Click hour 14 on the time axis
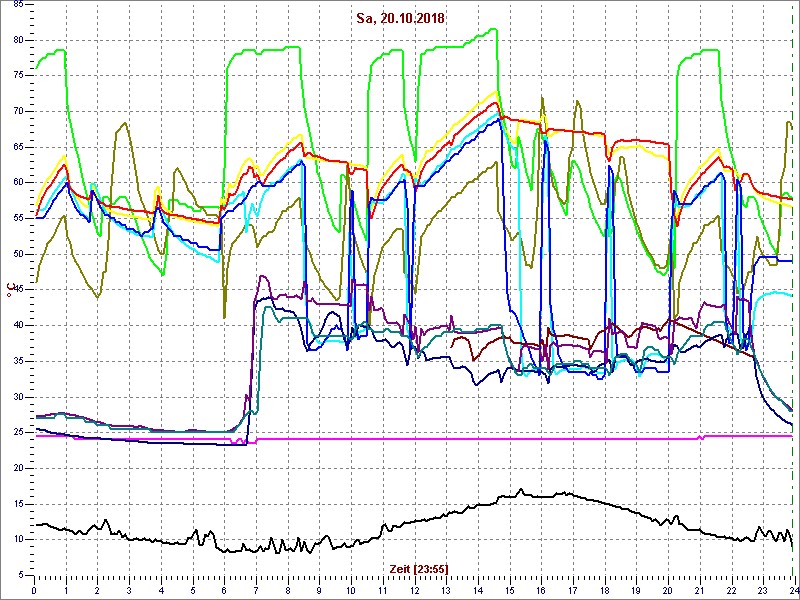Screen dimensions: 800x600 tap(478, 591)
